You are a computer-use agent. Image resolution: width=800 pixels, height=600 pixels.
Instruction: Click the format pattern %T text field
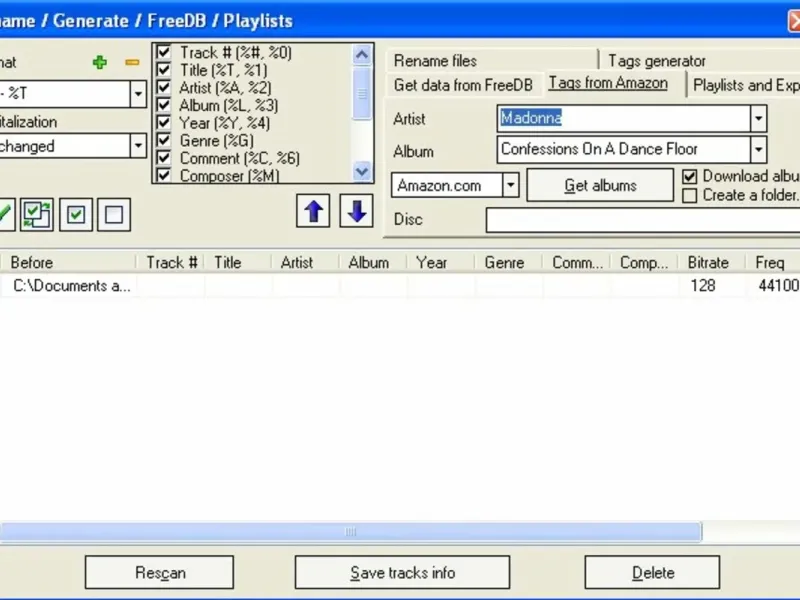[65, 94]
